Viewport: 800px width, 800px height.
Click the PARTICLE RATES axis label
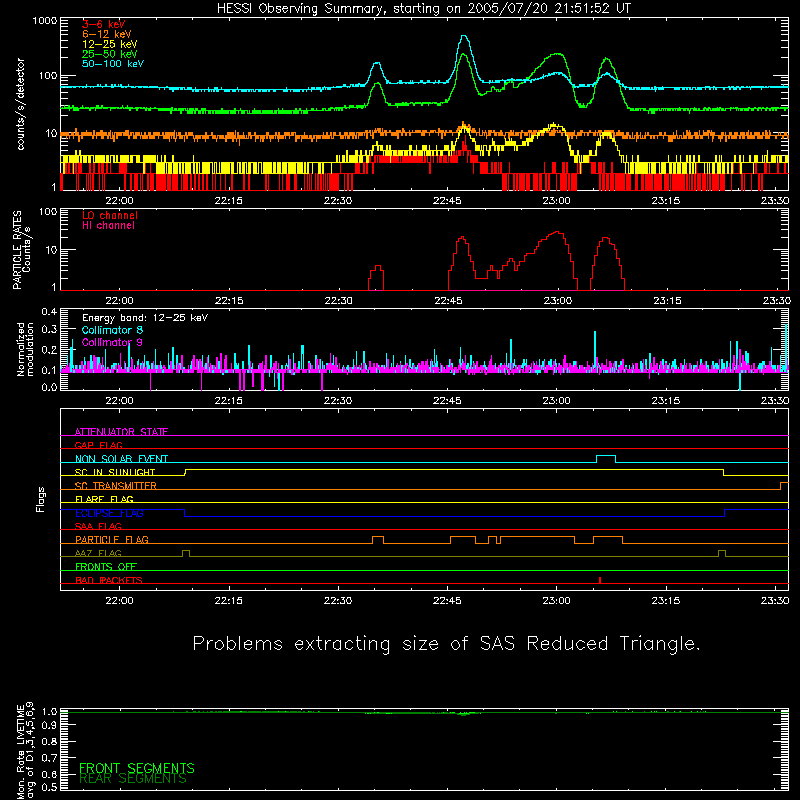coord(17,250)
